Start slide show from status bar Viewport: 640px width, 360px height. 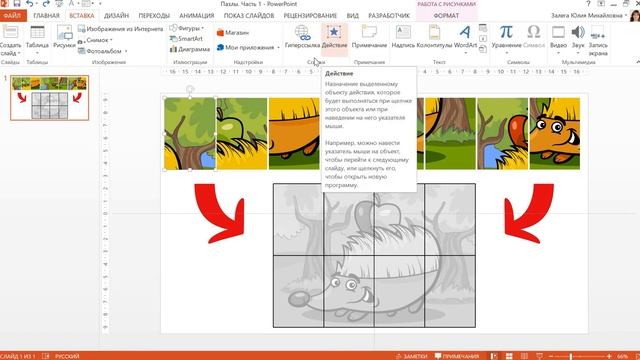(x=539, y=356)
